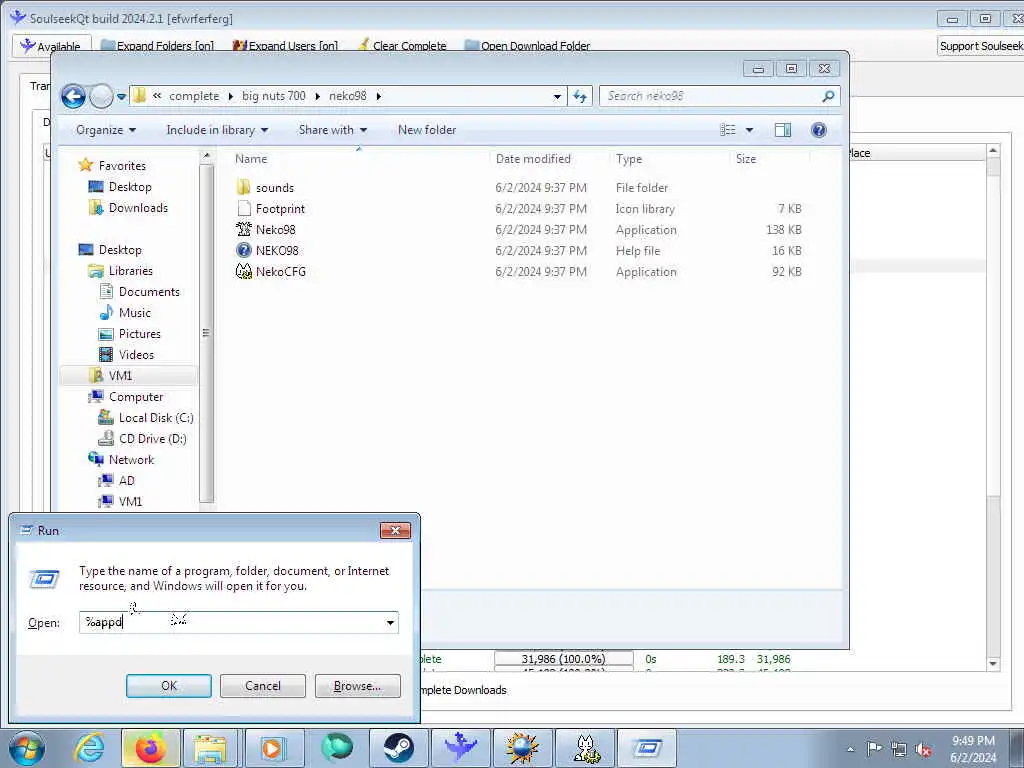Sort by Size column header
This screenshot has height=768, width=1024.
[746, 159]
